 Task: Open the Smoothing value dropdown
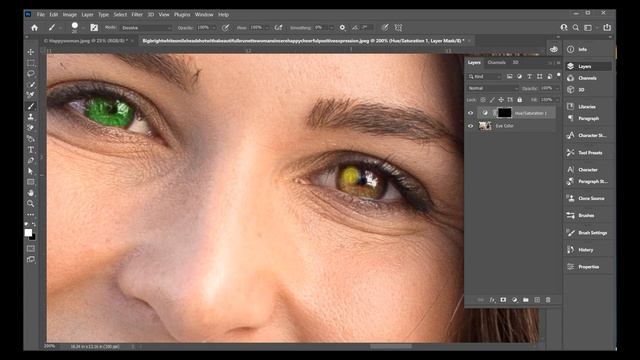pos(331,28)
